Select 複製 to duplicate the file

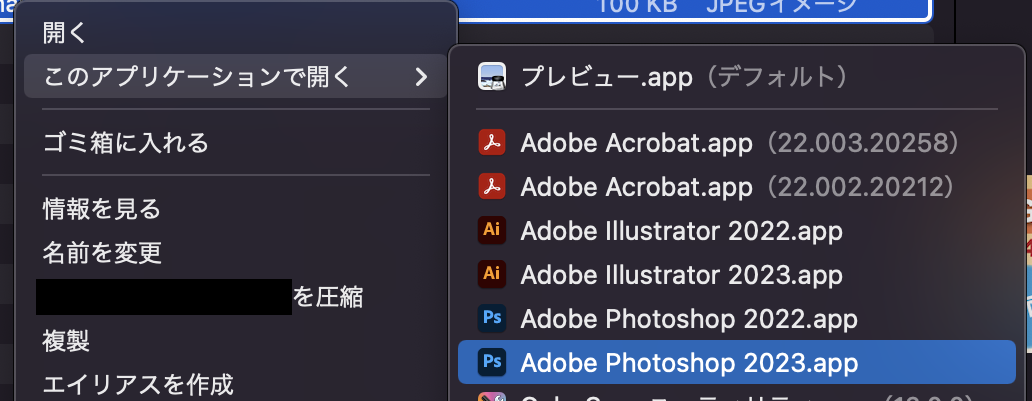[x=65, y=340]
